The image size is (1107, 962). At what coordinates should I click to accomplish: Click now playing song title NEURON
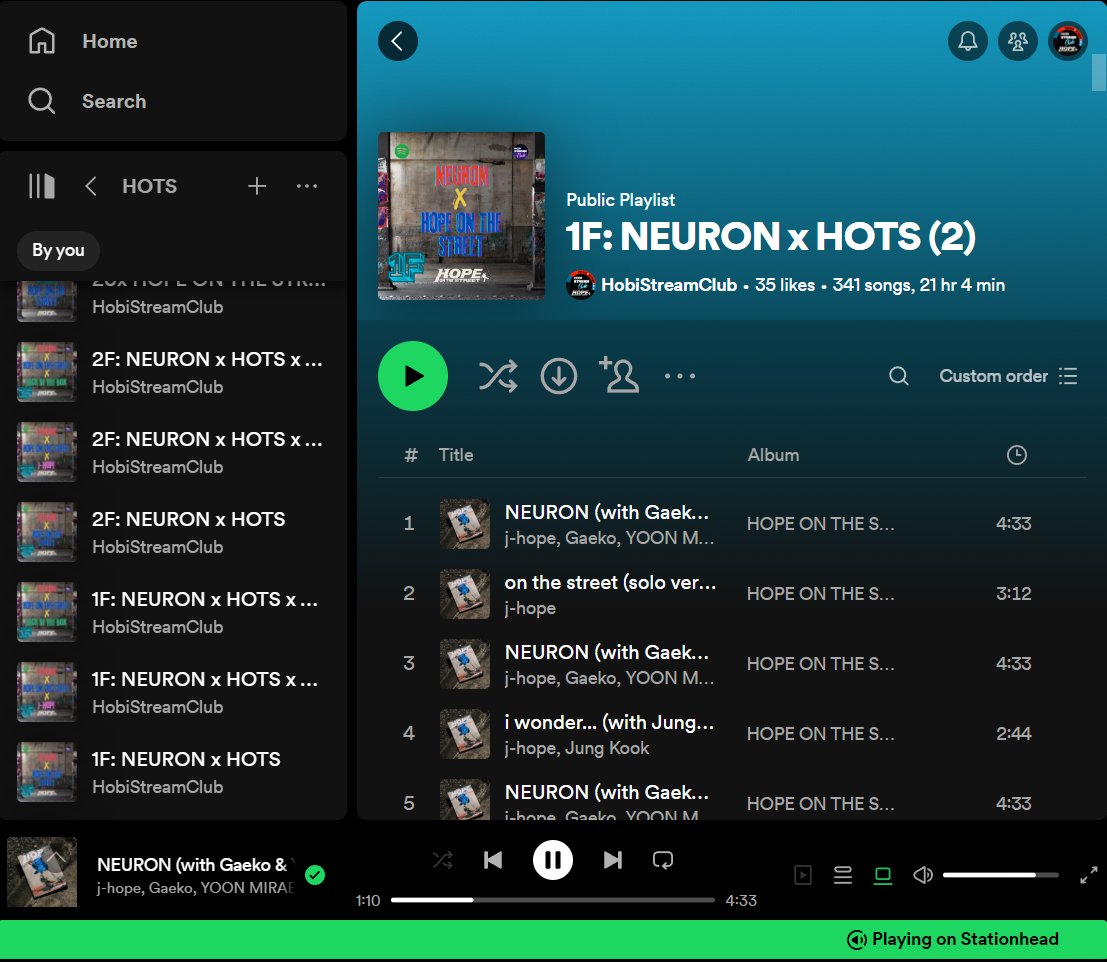point(193,865)
